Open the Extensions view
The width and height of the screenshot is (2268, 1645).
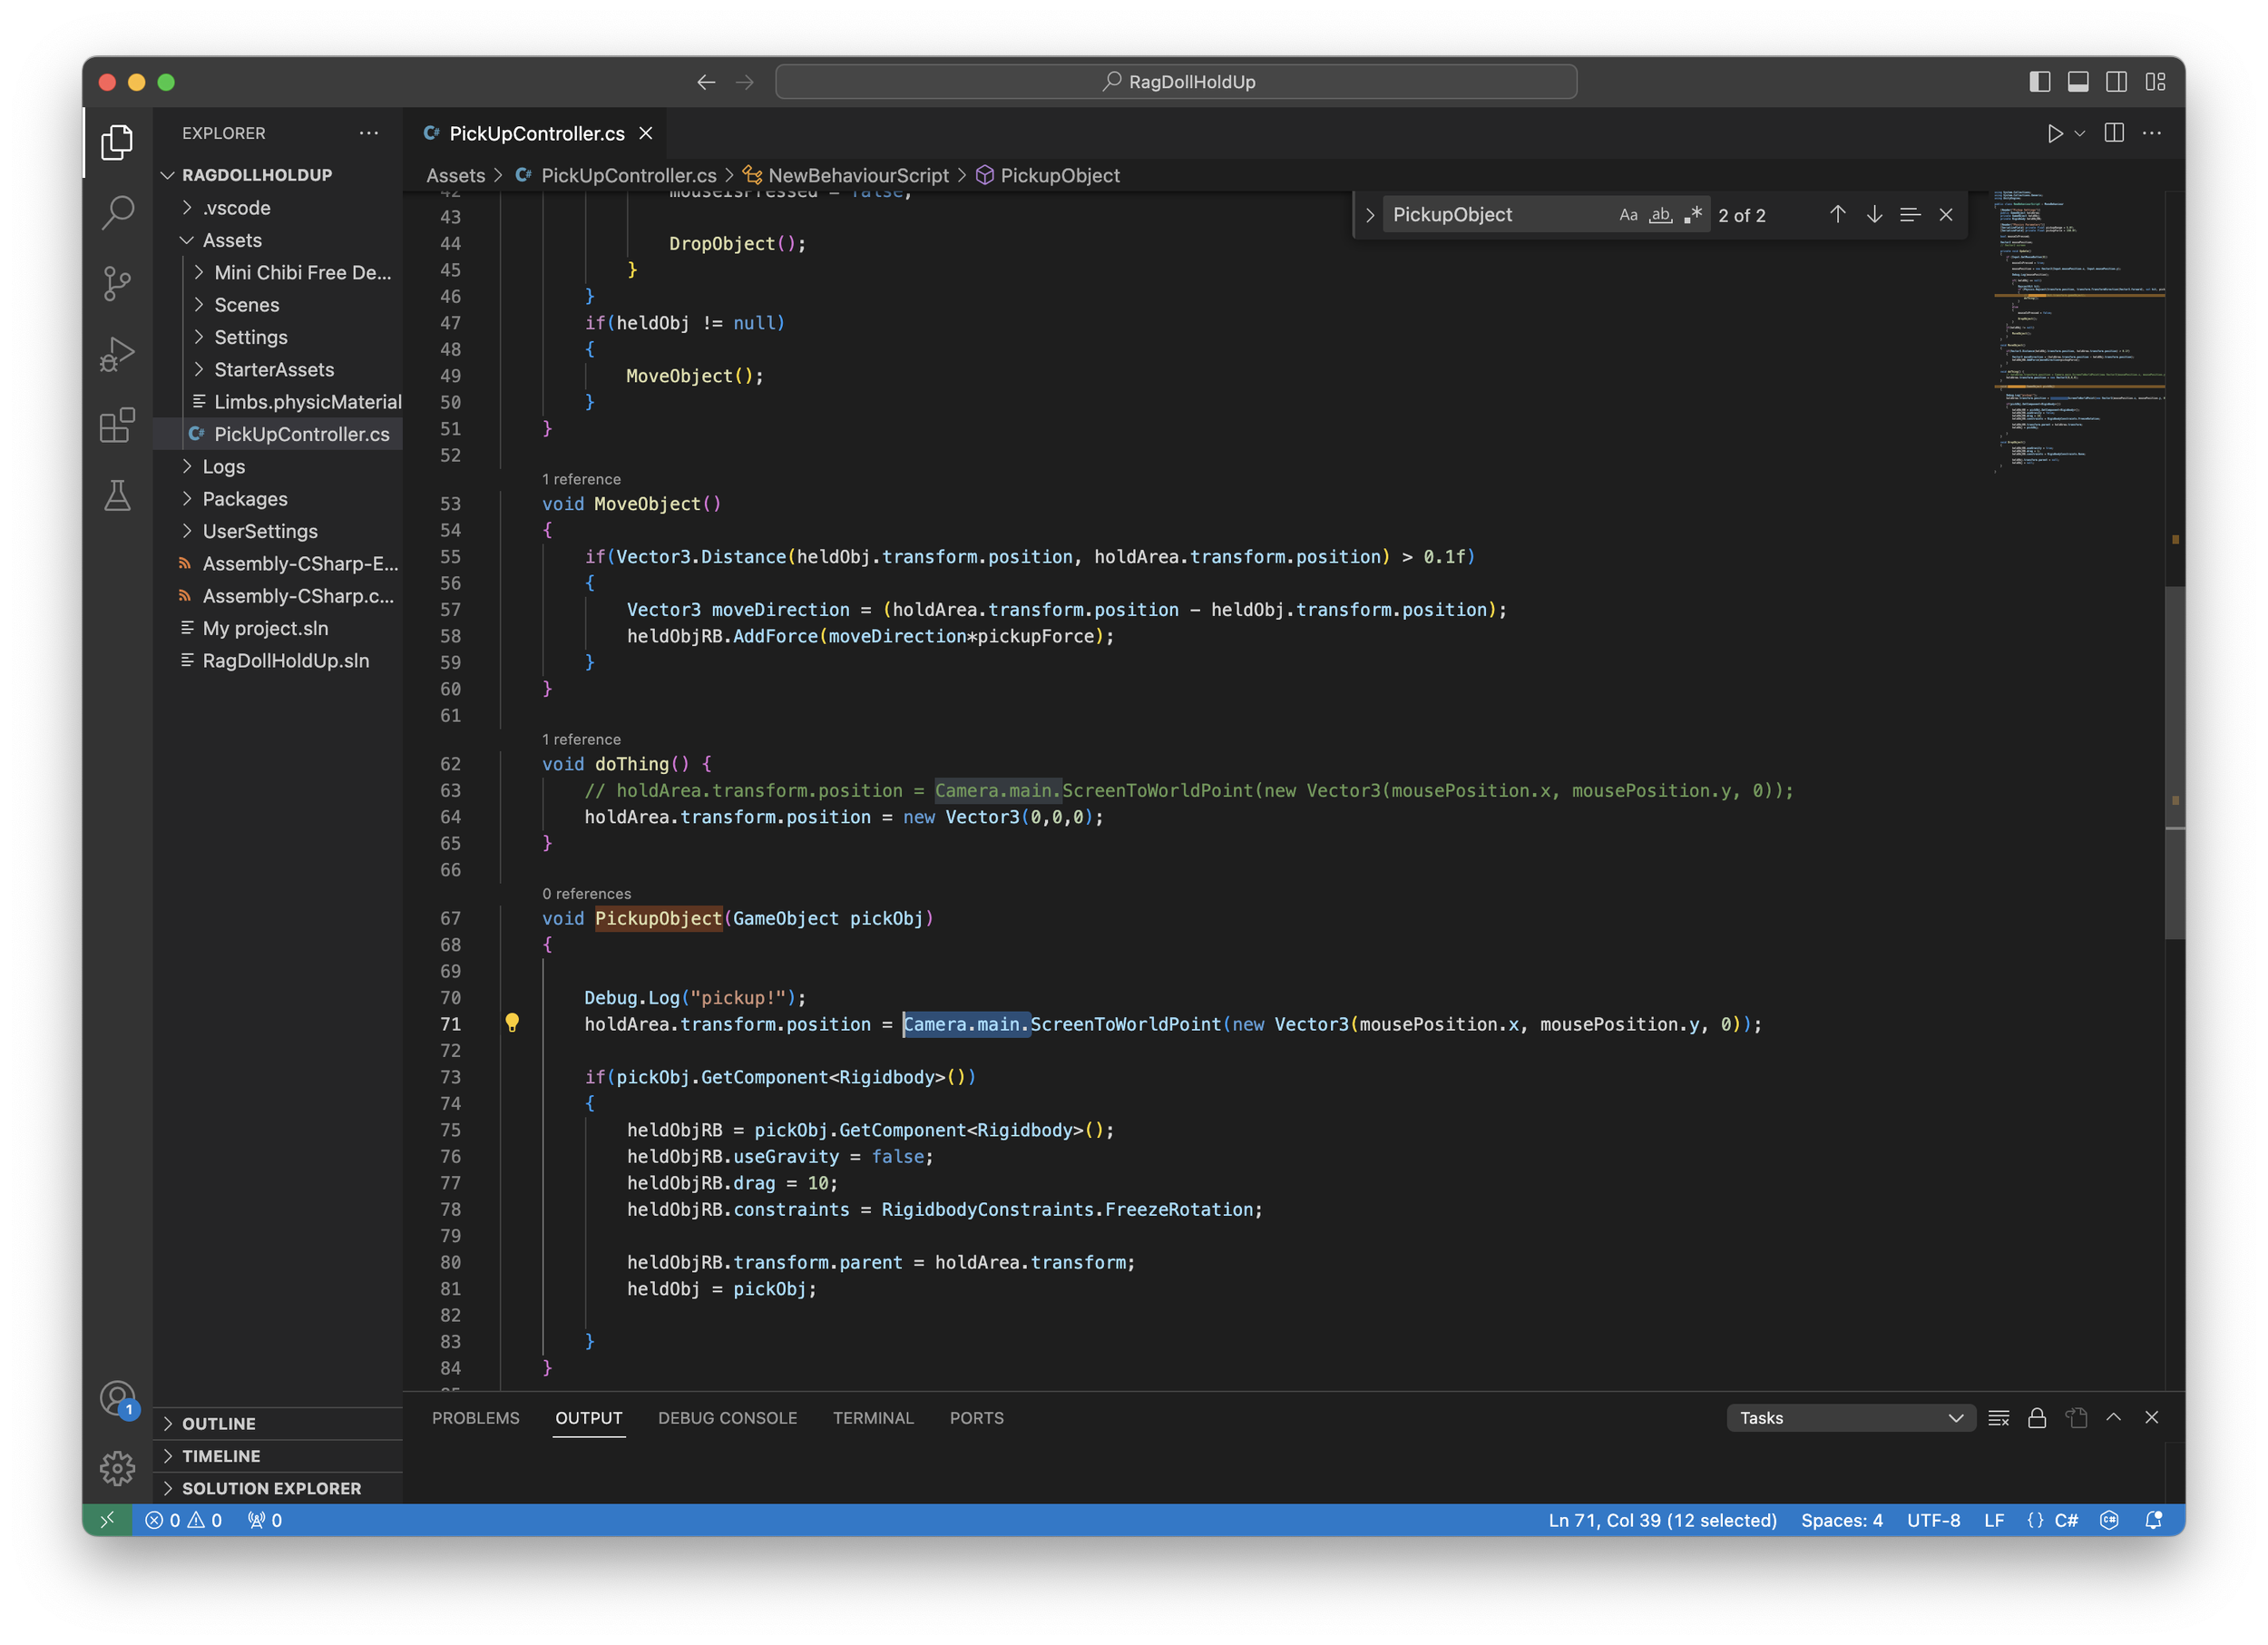(x=117, y=425)
